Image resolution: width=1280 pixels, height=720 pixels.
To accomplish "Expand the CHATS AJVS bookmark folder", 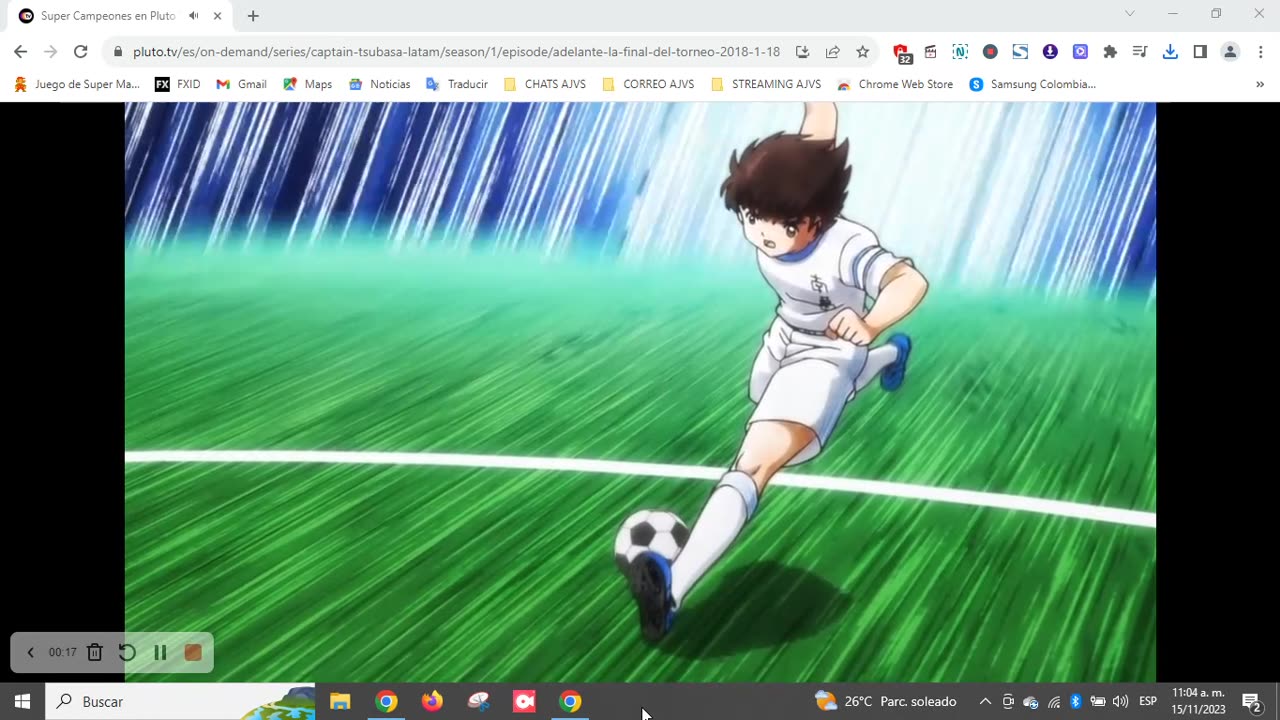I will pyautogui.click(x=545, y=84).
